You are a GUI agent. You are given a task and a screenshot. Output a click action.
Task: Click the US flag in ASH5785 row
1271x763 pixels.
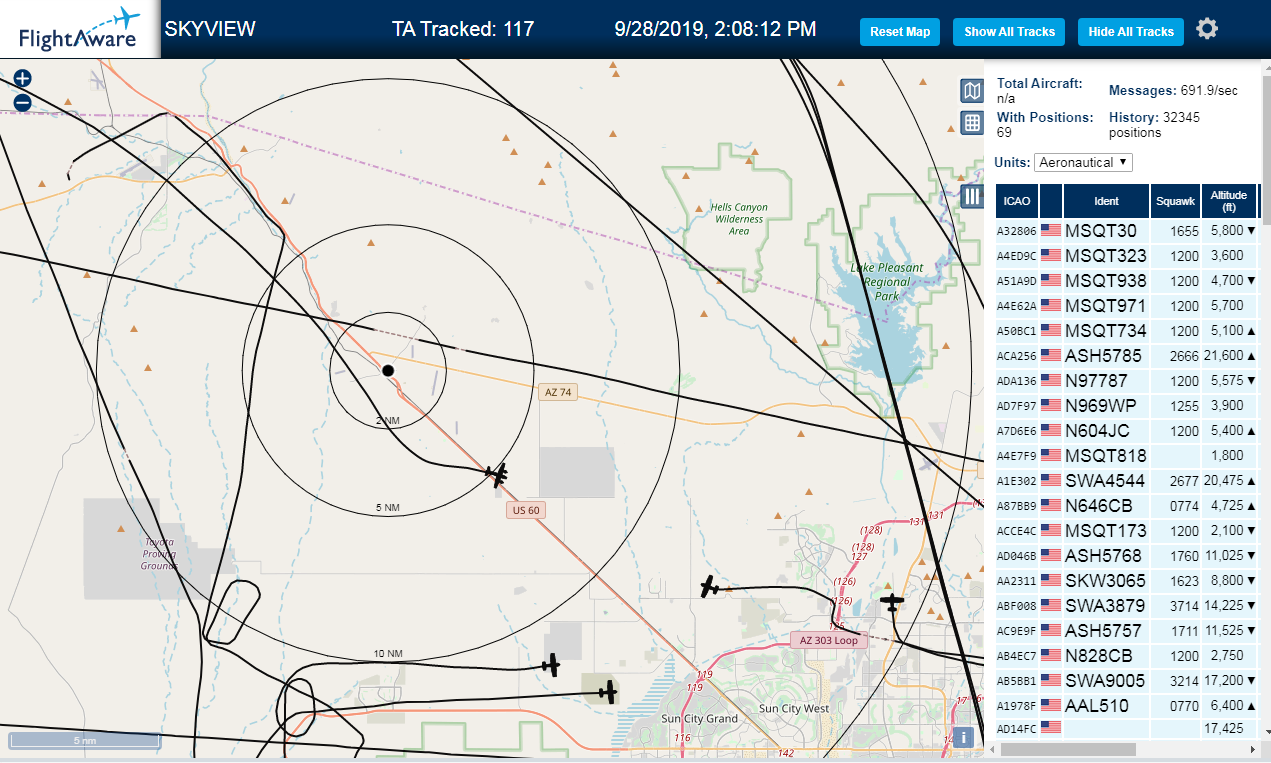(1051, 355)
